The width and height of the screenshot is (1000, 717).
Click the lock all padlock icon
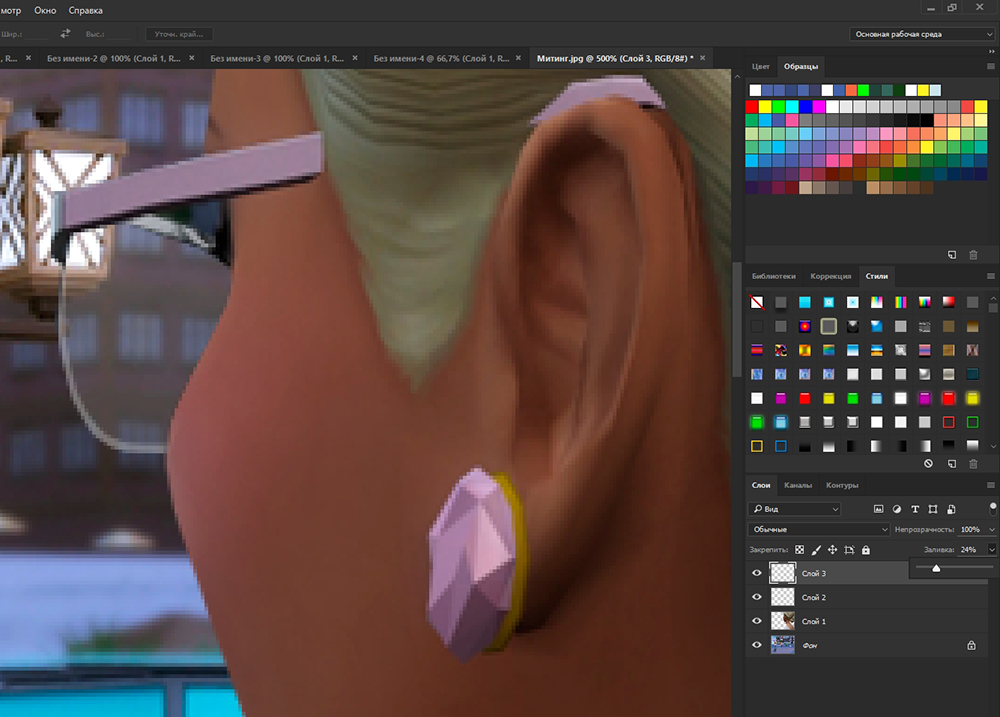pos(865,550)
